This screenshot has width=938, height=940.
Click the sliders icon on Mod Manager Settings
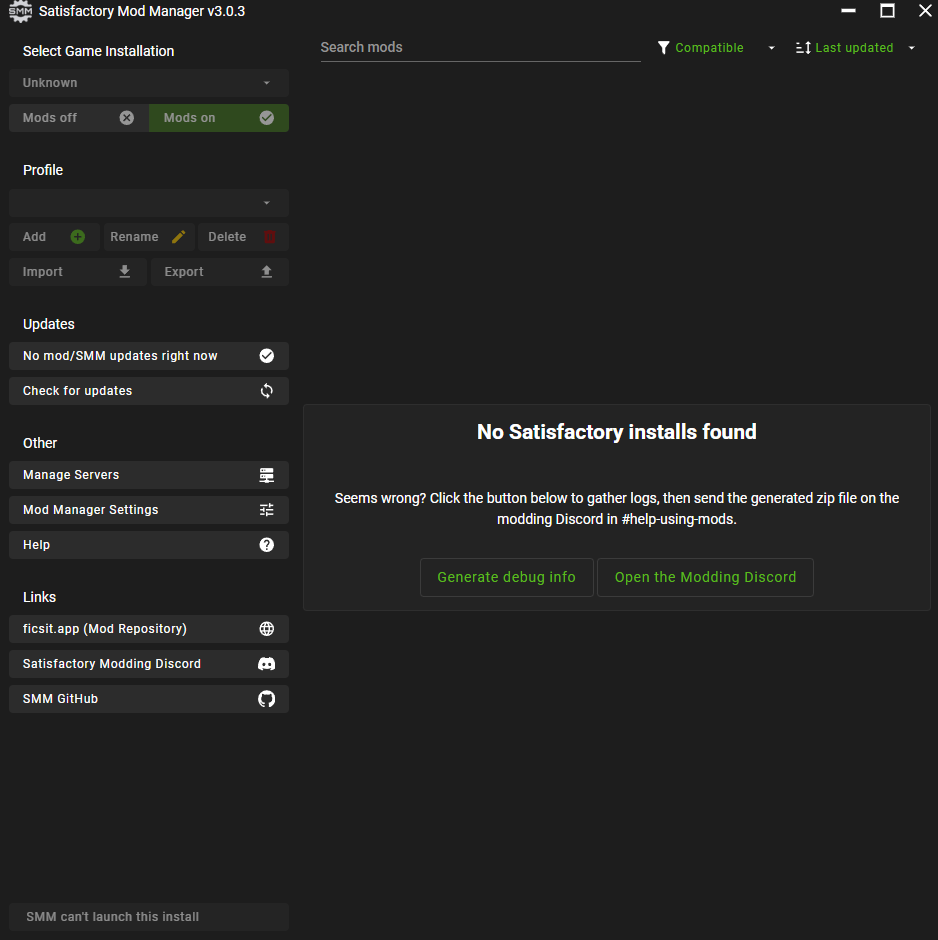pyautogui.click(x=267, y=510)
